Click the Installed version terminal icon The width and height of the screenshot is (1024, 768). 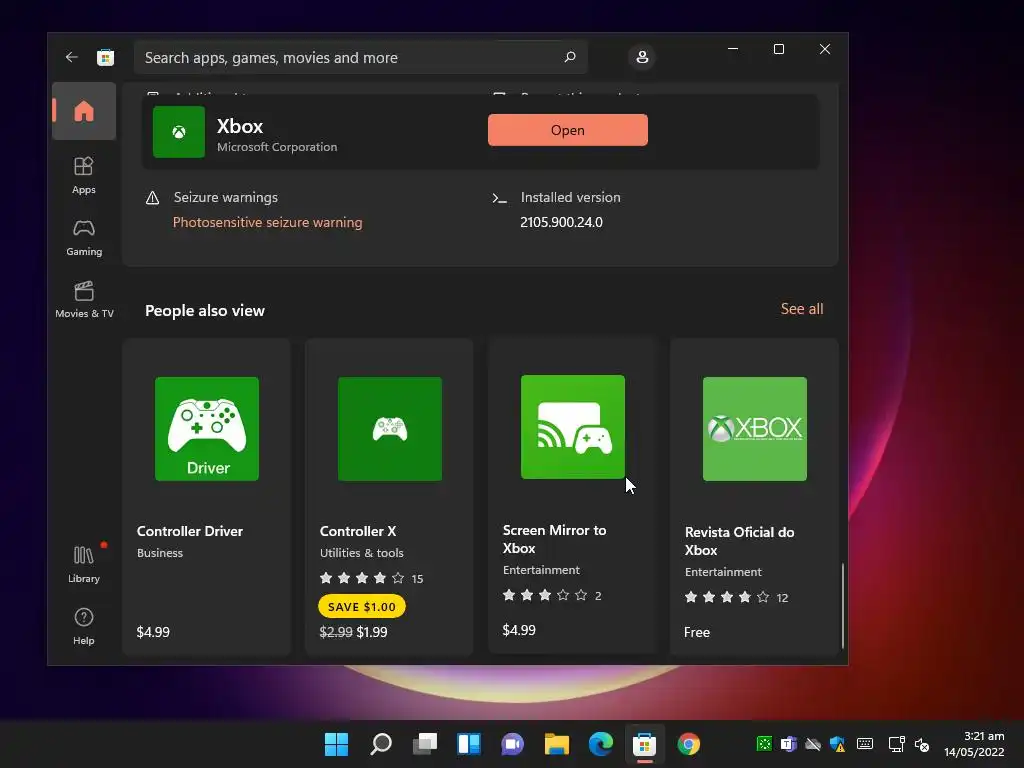click(x=499, y=198)
